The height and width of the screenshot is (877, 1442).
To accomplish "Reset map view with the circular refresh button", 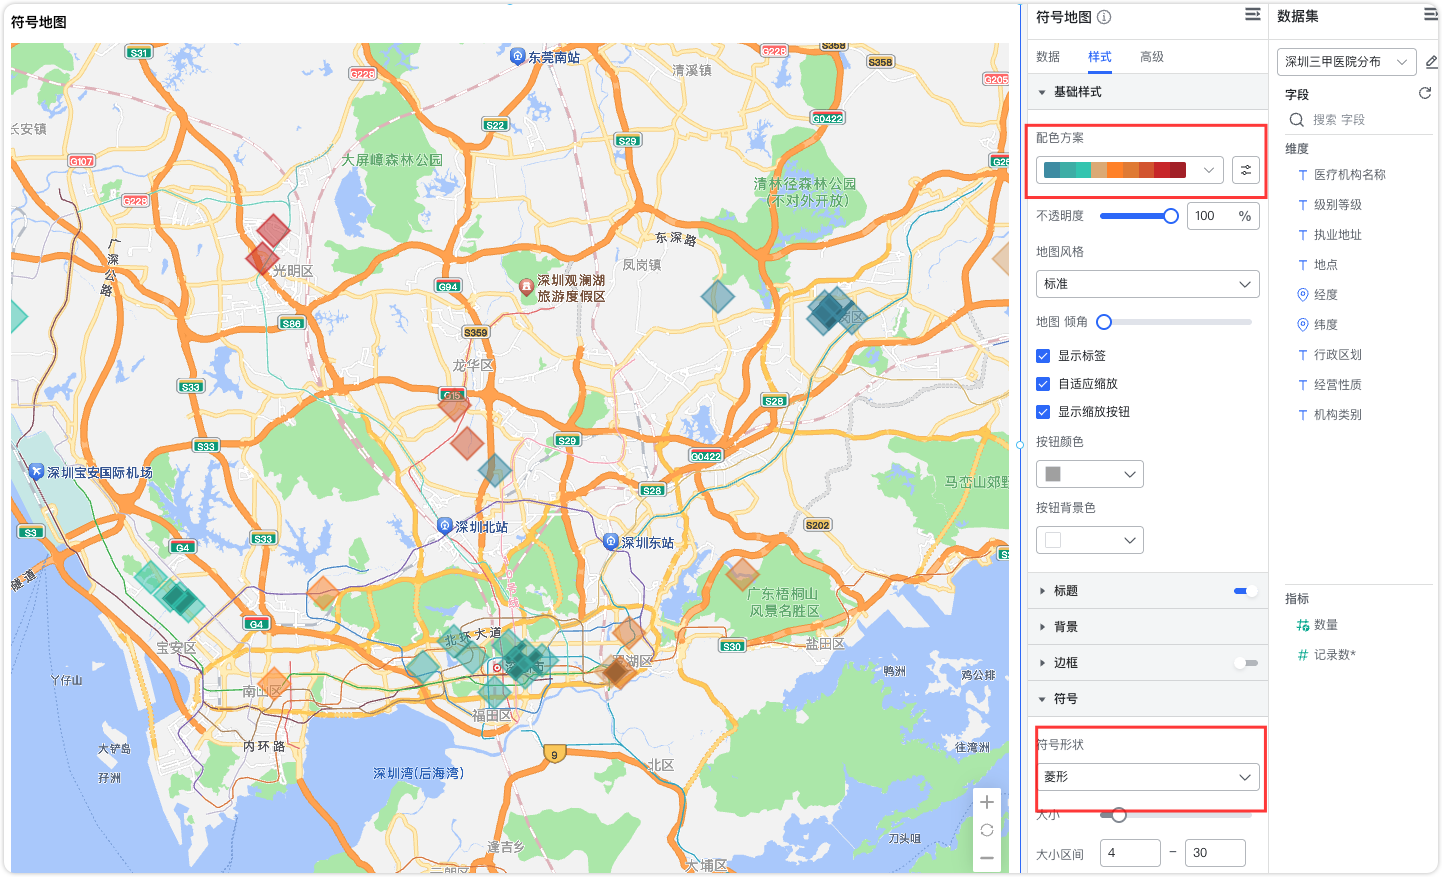I will pyautogui.click(x=987, y=829).
